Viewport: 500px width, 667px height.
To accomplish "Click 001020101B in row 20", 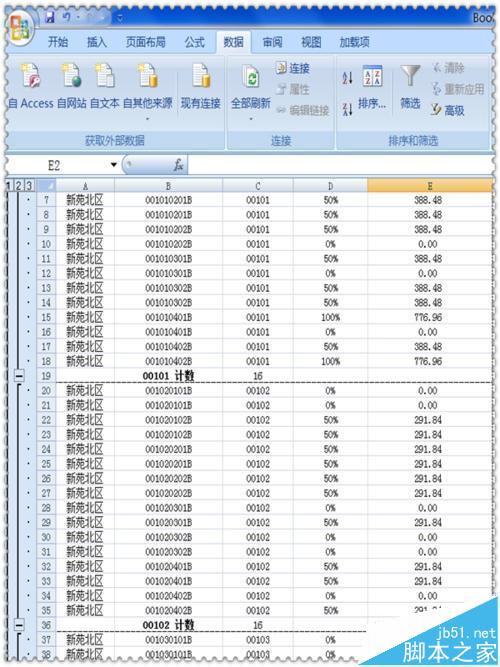I will [x=169, y=391].
